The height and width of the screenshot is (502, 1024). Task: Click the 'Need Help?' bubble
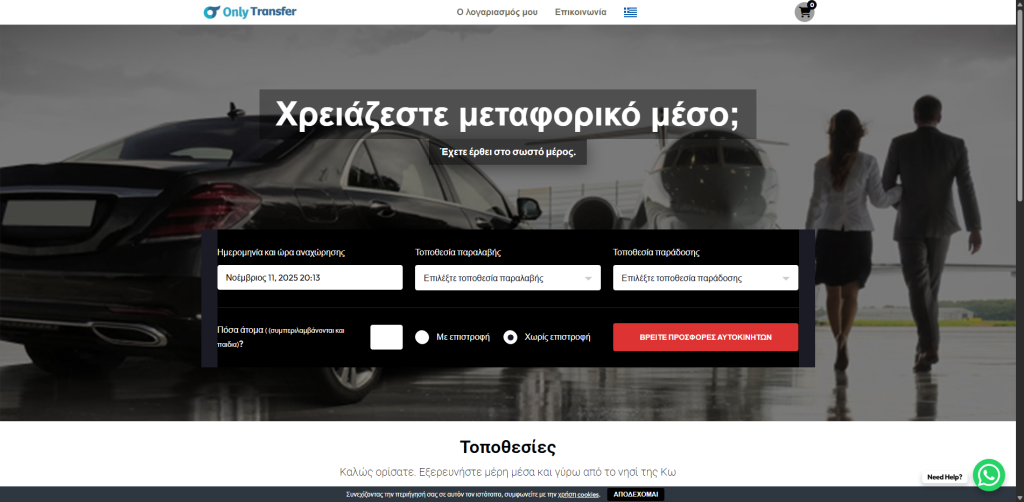pyautogui.click(x=943, y=477)
